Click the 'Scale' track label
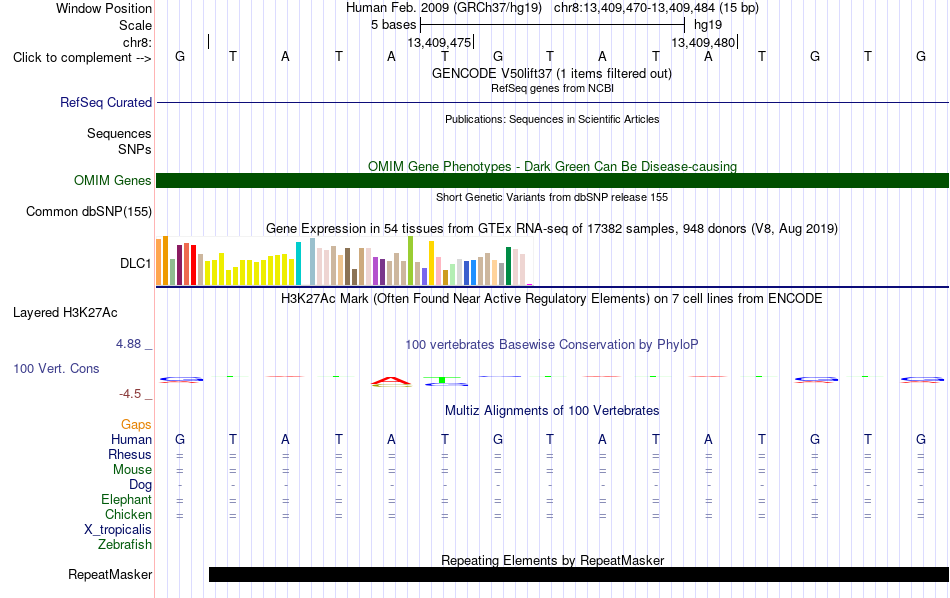This screenshot has height=598, width=950. point(135,25)
